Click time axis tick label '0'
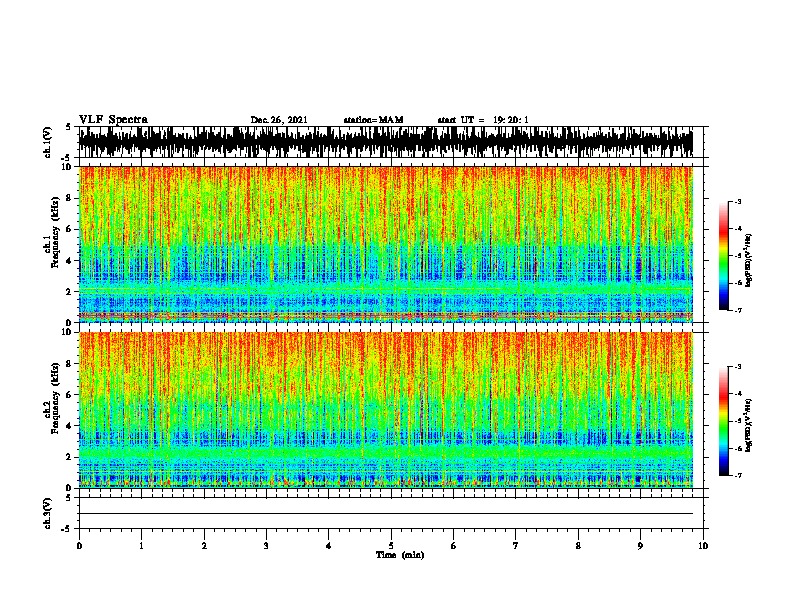This screenshot has height=612, width=792. (x=79, y=546)
